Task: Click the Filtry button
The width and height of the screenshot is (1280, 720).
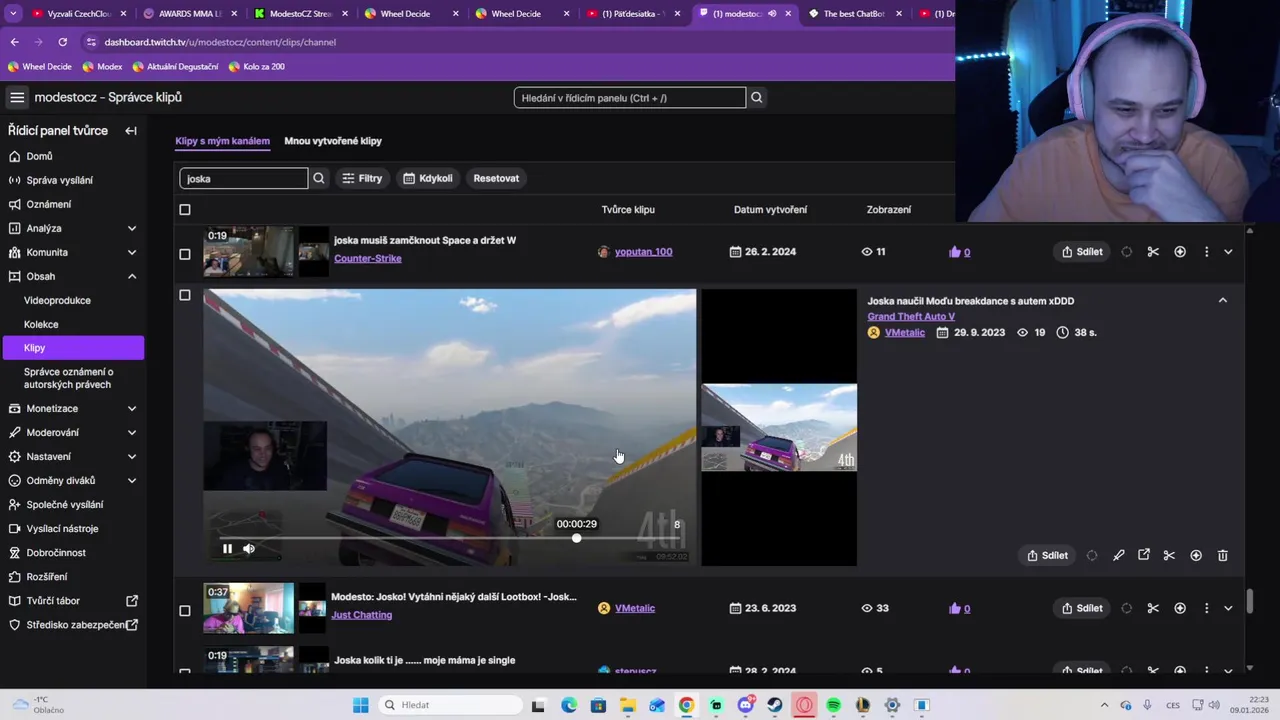Action: [x=362, y=178]
